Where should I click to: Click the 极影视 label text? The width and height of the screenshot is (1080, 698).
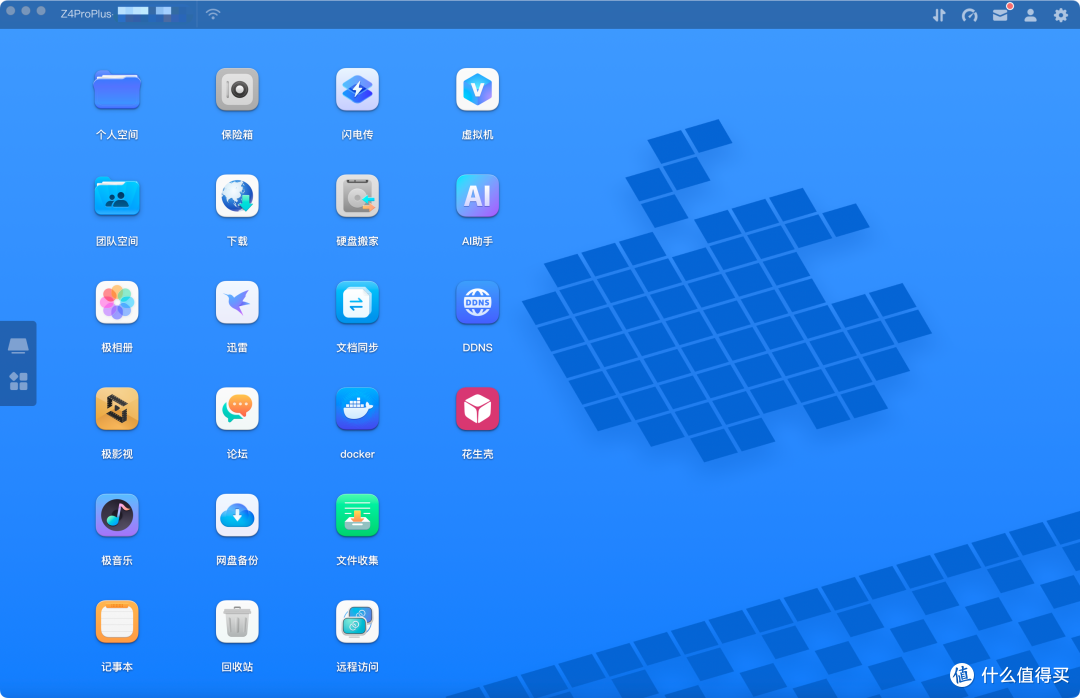pyautogui.click(x=117, y=454)
